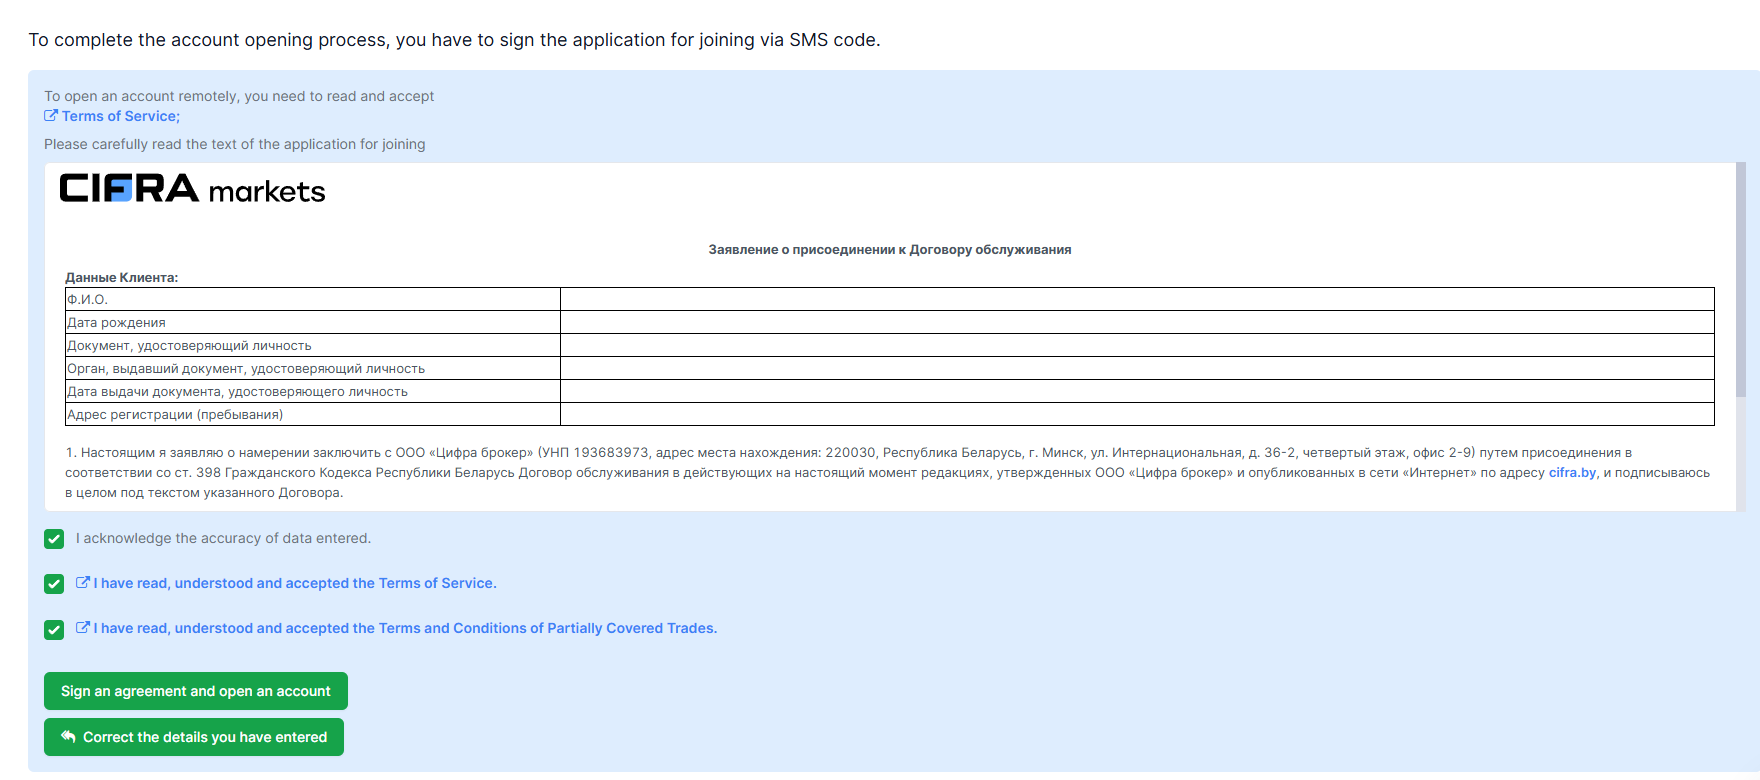Image resolution: width=1760 pixels, height=780 pixels.
Task: Tick the accuracy of data entered checkbox
Action: tap(54, 539)
